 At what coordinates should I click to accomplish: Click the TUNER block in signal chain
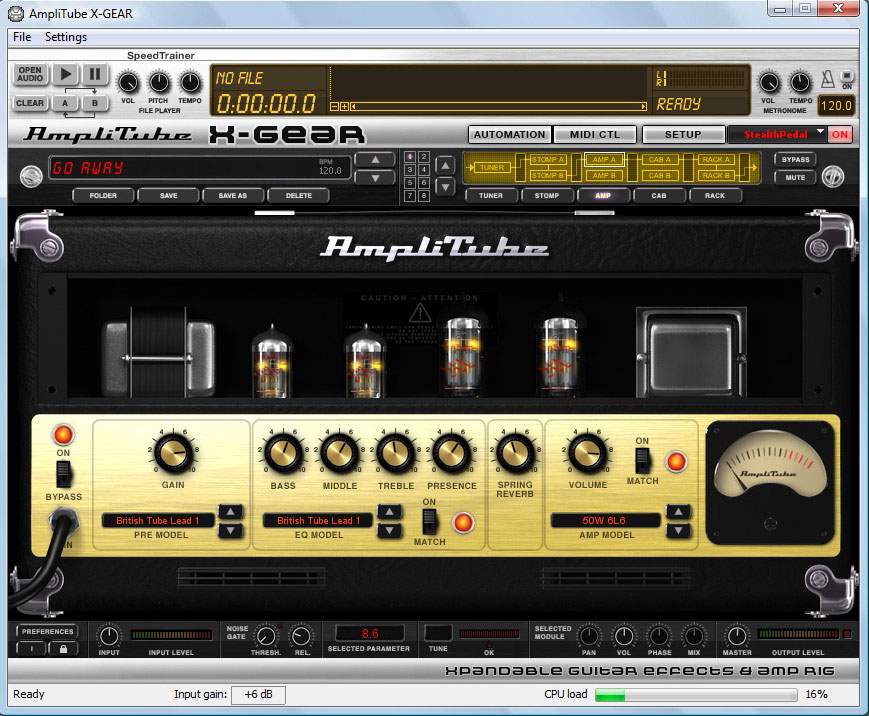492,167
